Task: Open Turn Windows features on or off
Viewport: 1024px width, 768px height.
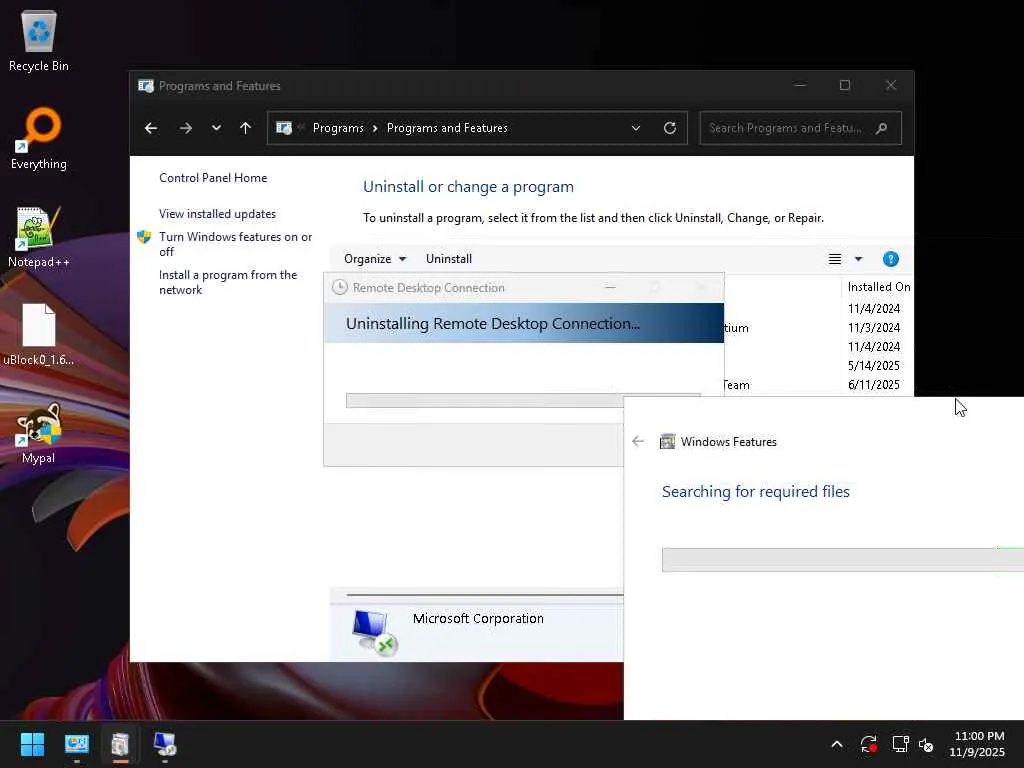Action: tap(235, 244)
